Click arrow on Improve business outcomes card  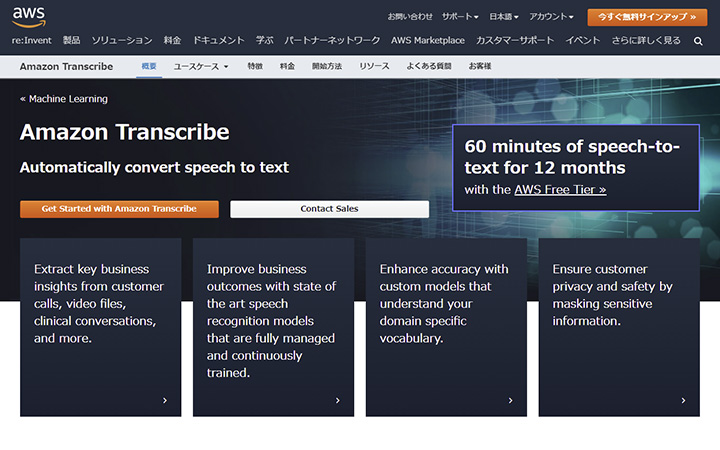(x=338, y=400)
